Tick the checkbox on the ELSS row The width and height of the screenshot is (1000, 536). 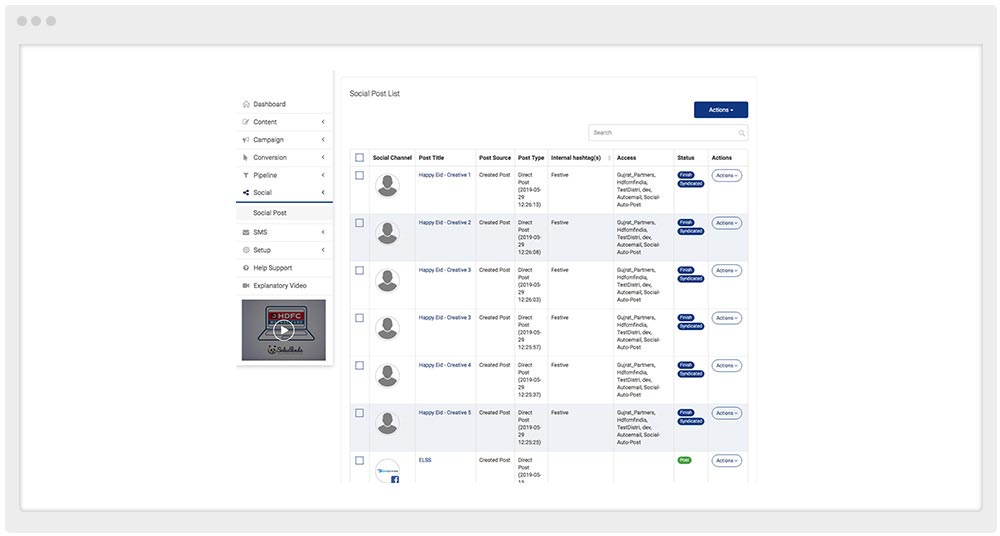360,461
